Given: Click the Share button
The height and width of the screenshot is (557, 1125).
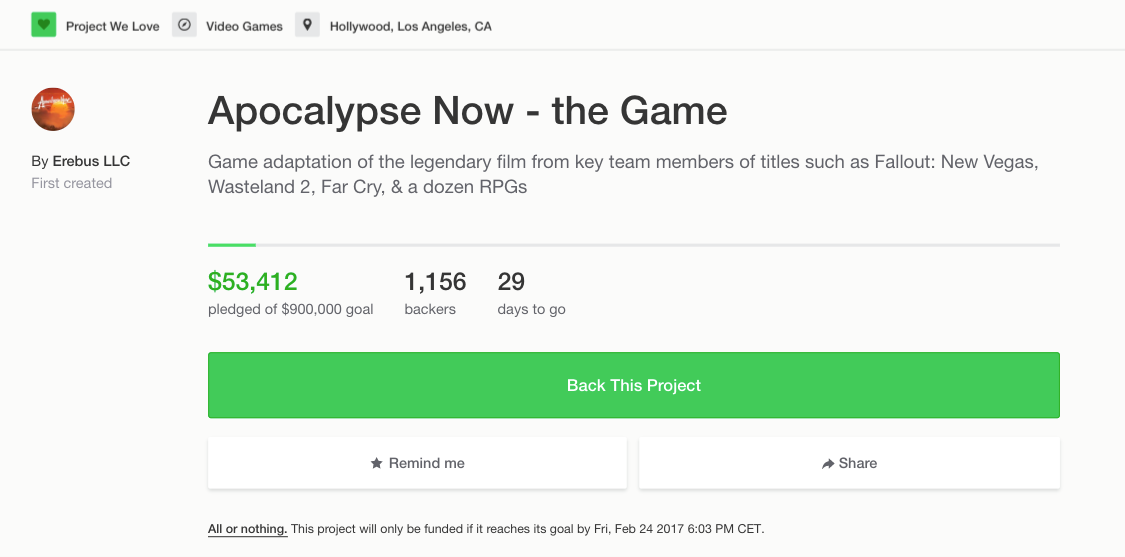Looking at the screenshot, I should coord(849,463).
